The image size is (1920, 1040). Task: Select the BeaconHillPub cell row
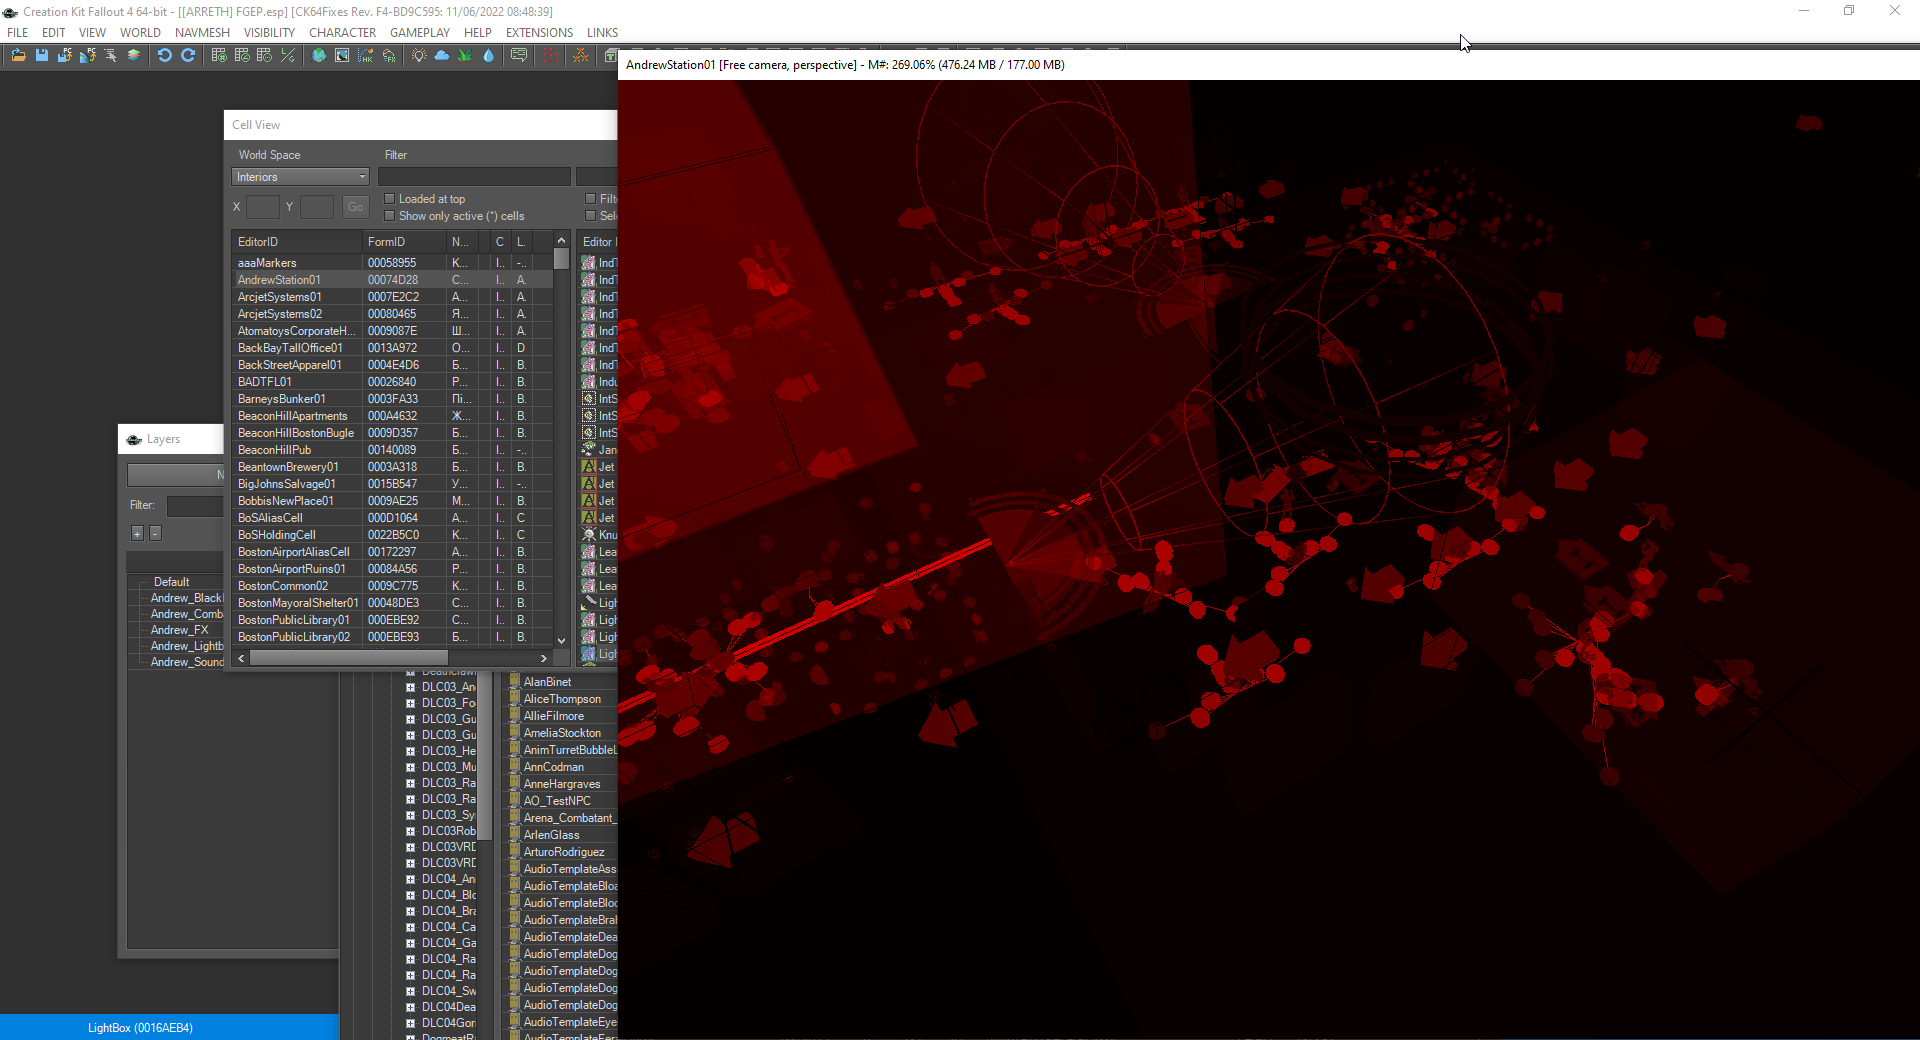click(392, 450)
